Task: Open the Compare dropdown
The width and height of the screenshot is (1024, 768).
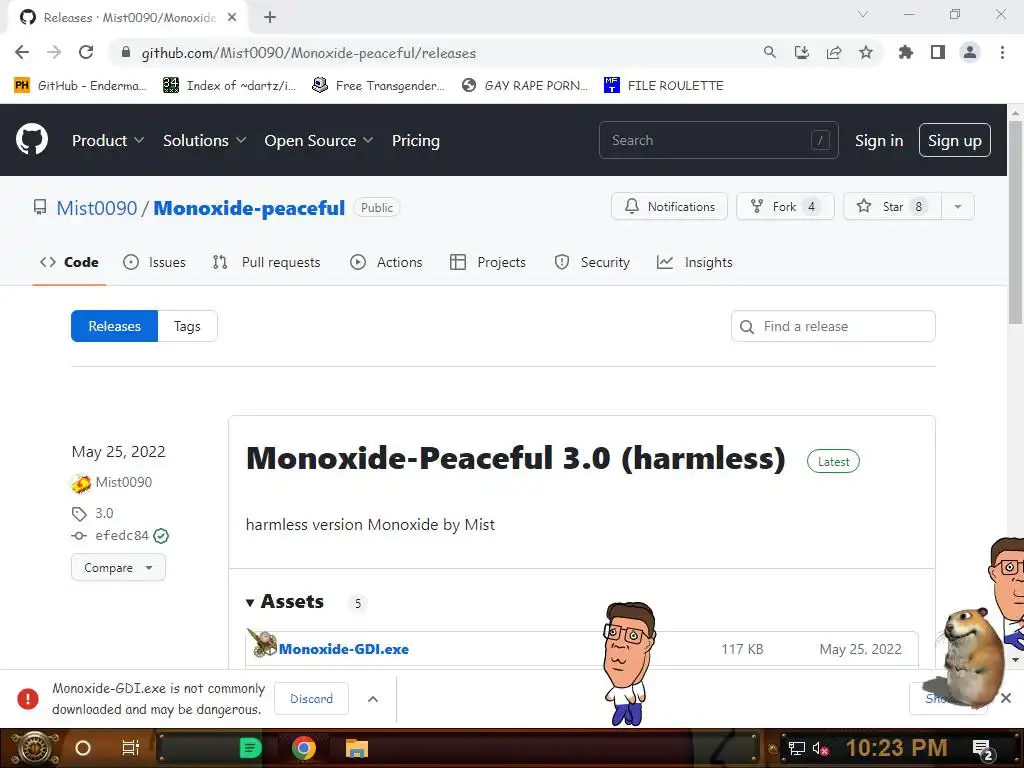Action: click(x=118, y=568)
